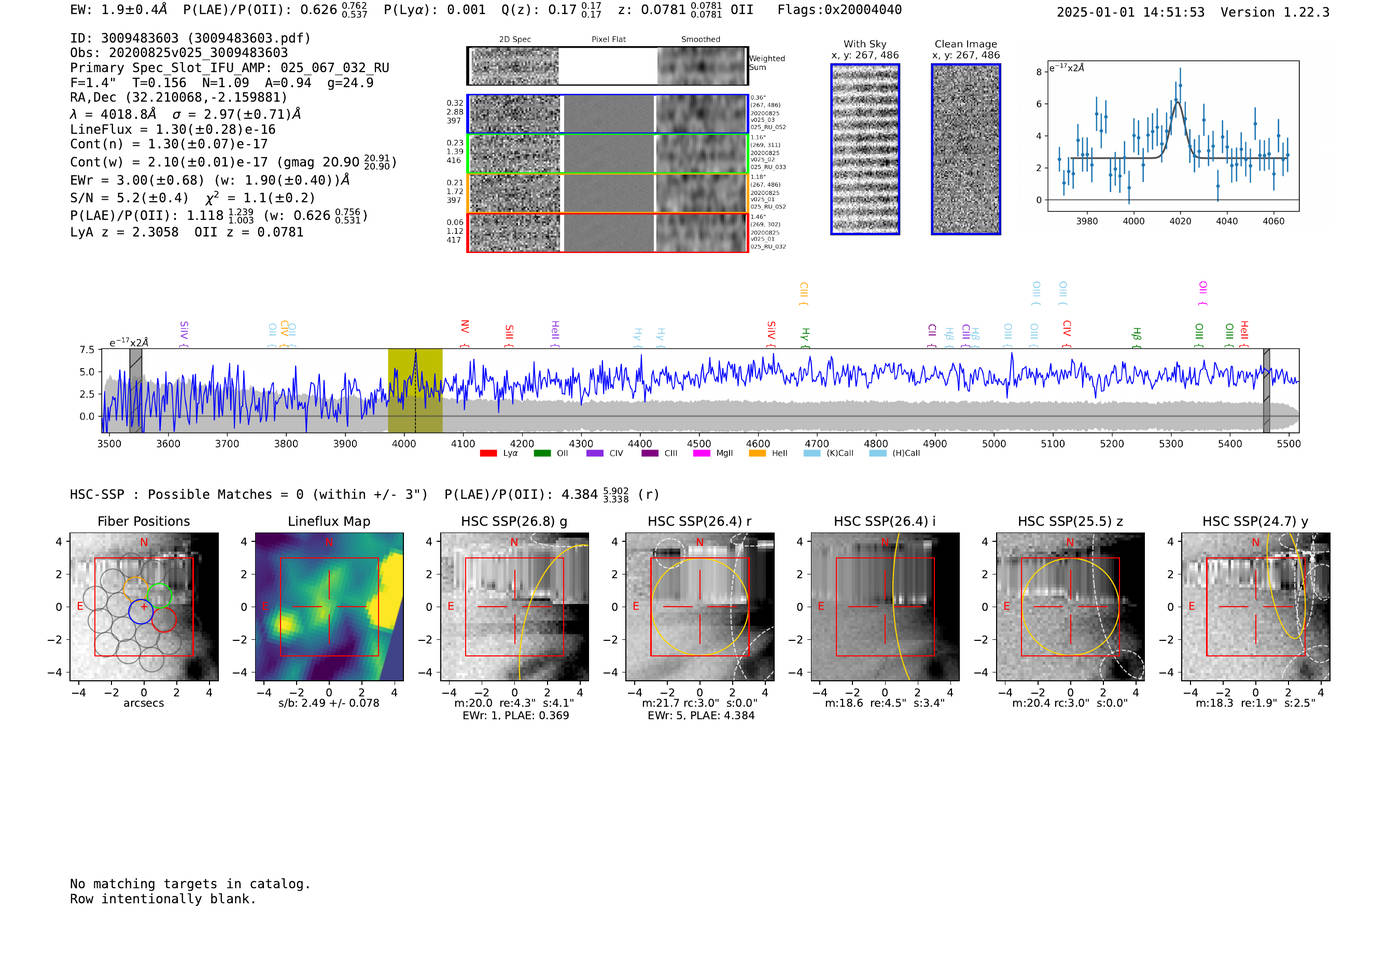Viewport: 1400px width, 953px height.
Task: Click the 's/b: 2.49 +/- 0.078' caption
Action: 329,703
